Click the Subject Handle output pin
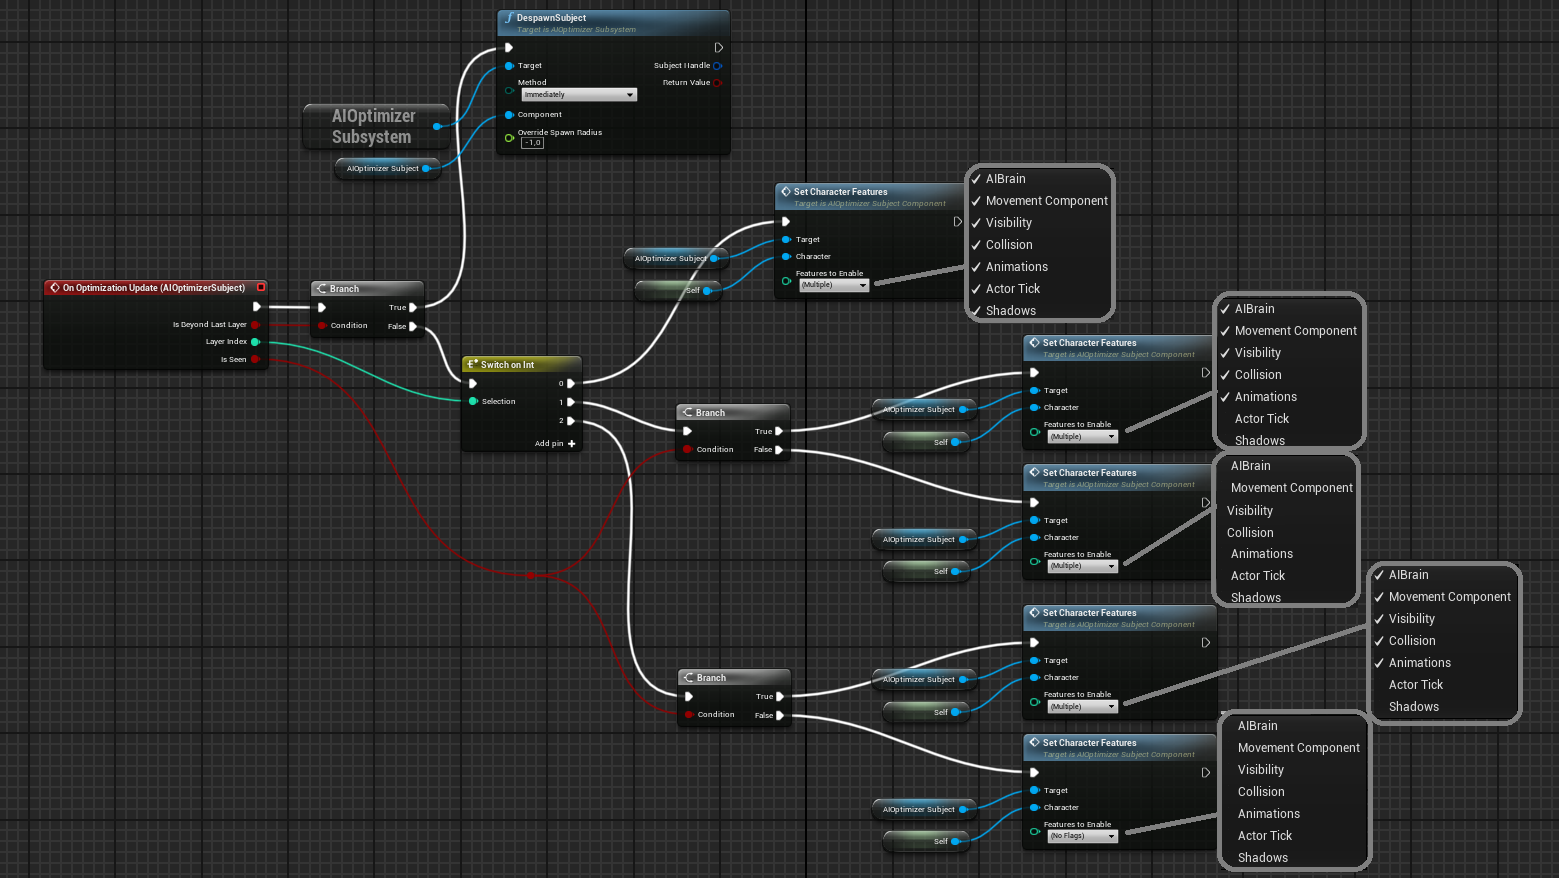 click(x=717, y=66)
